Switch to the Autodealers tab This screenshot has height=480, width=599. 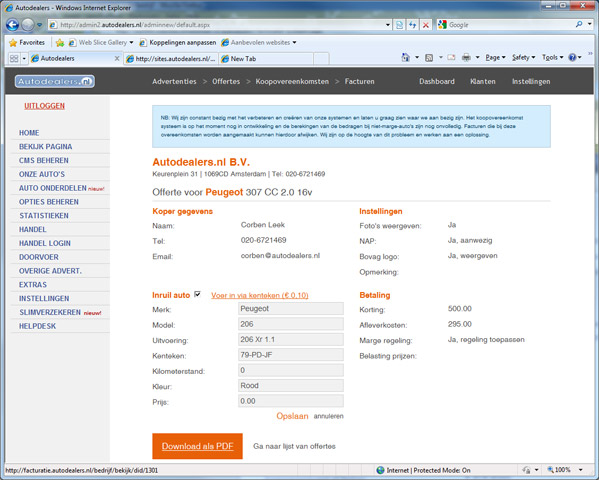73,58
